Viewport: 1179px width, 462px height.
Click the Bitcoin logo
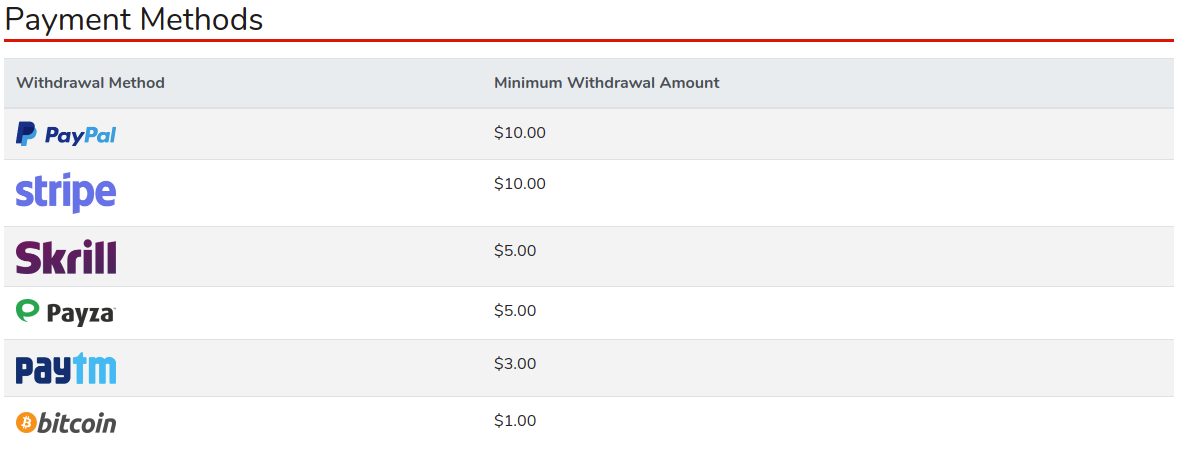(x=66, y=423)
